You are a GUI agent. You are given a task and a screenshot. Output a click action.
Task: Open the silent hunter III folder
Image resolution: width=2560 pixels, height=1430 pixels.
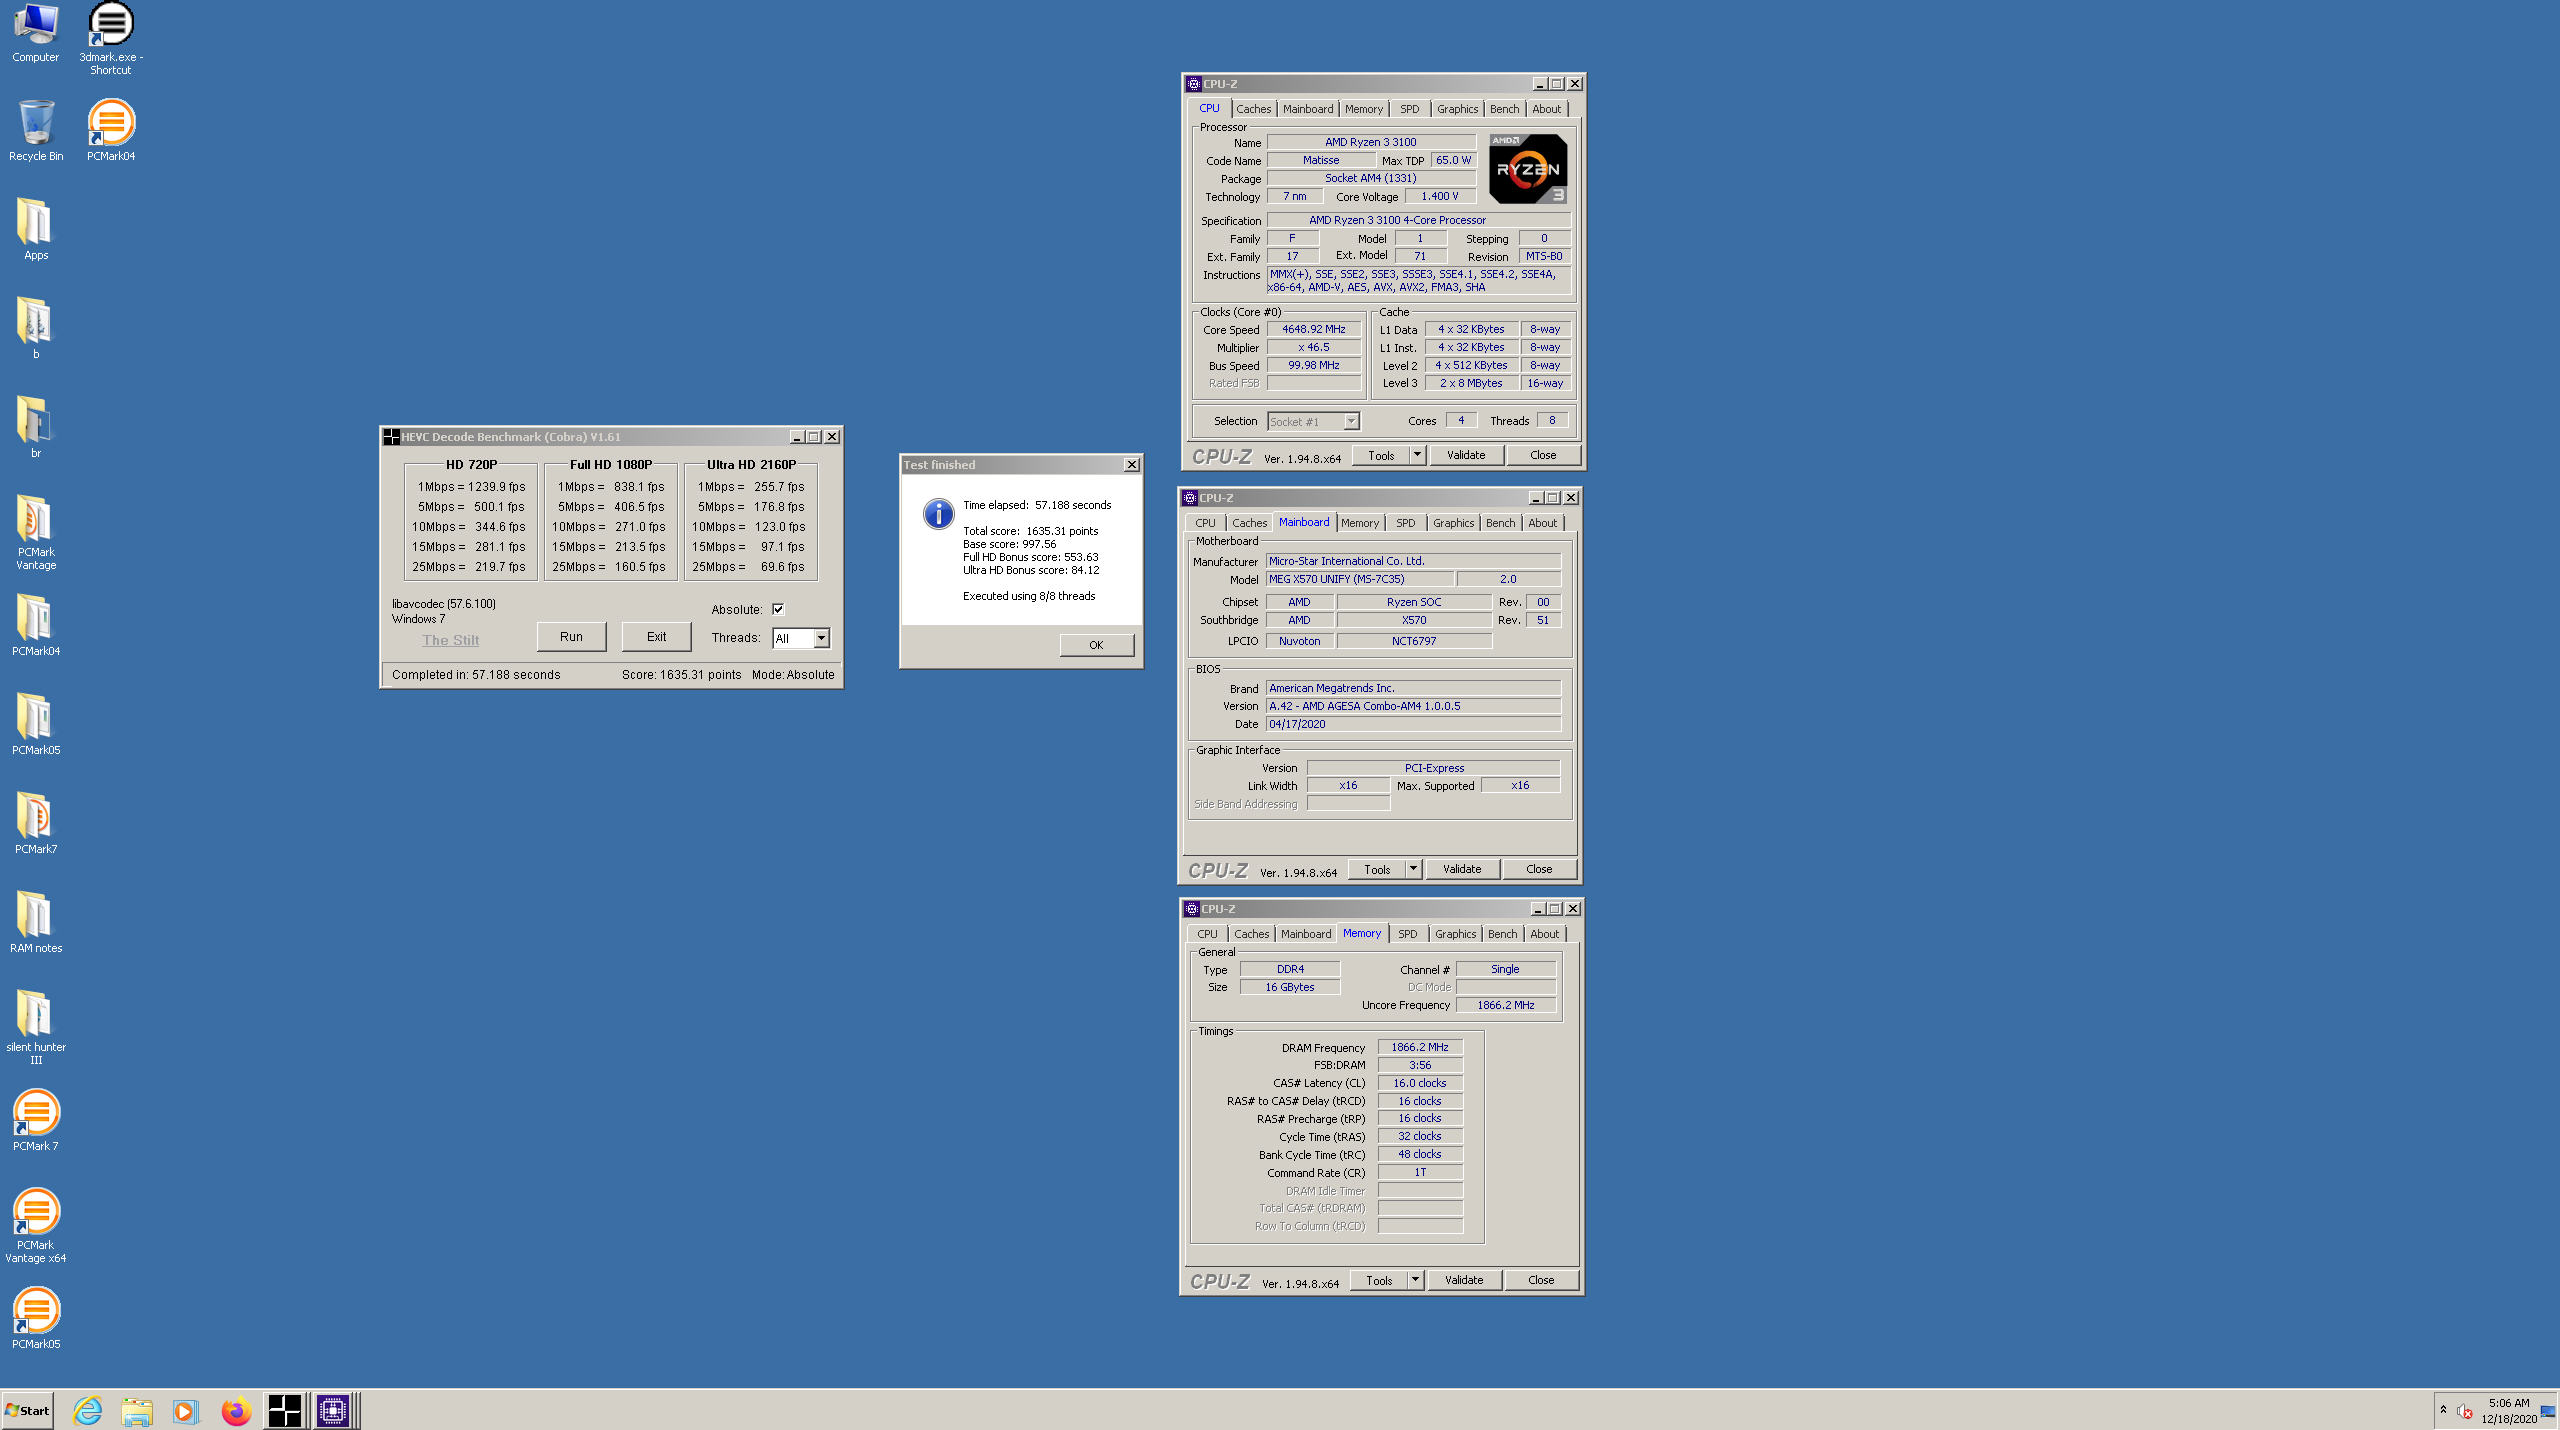[x=36, y=1026]
